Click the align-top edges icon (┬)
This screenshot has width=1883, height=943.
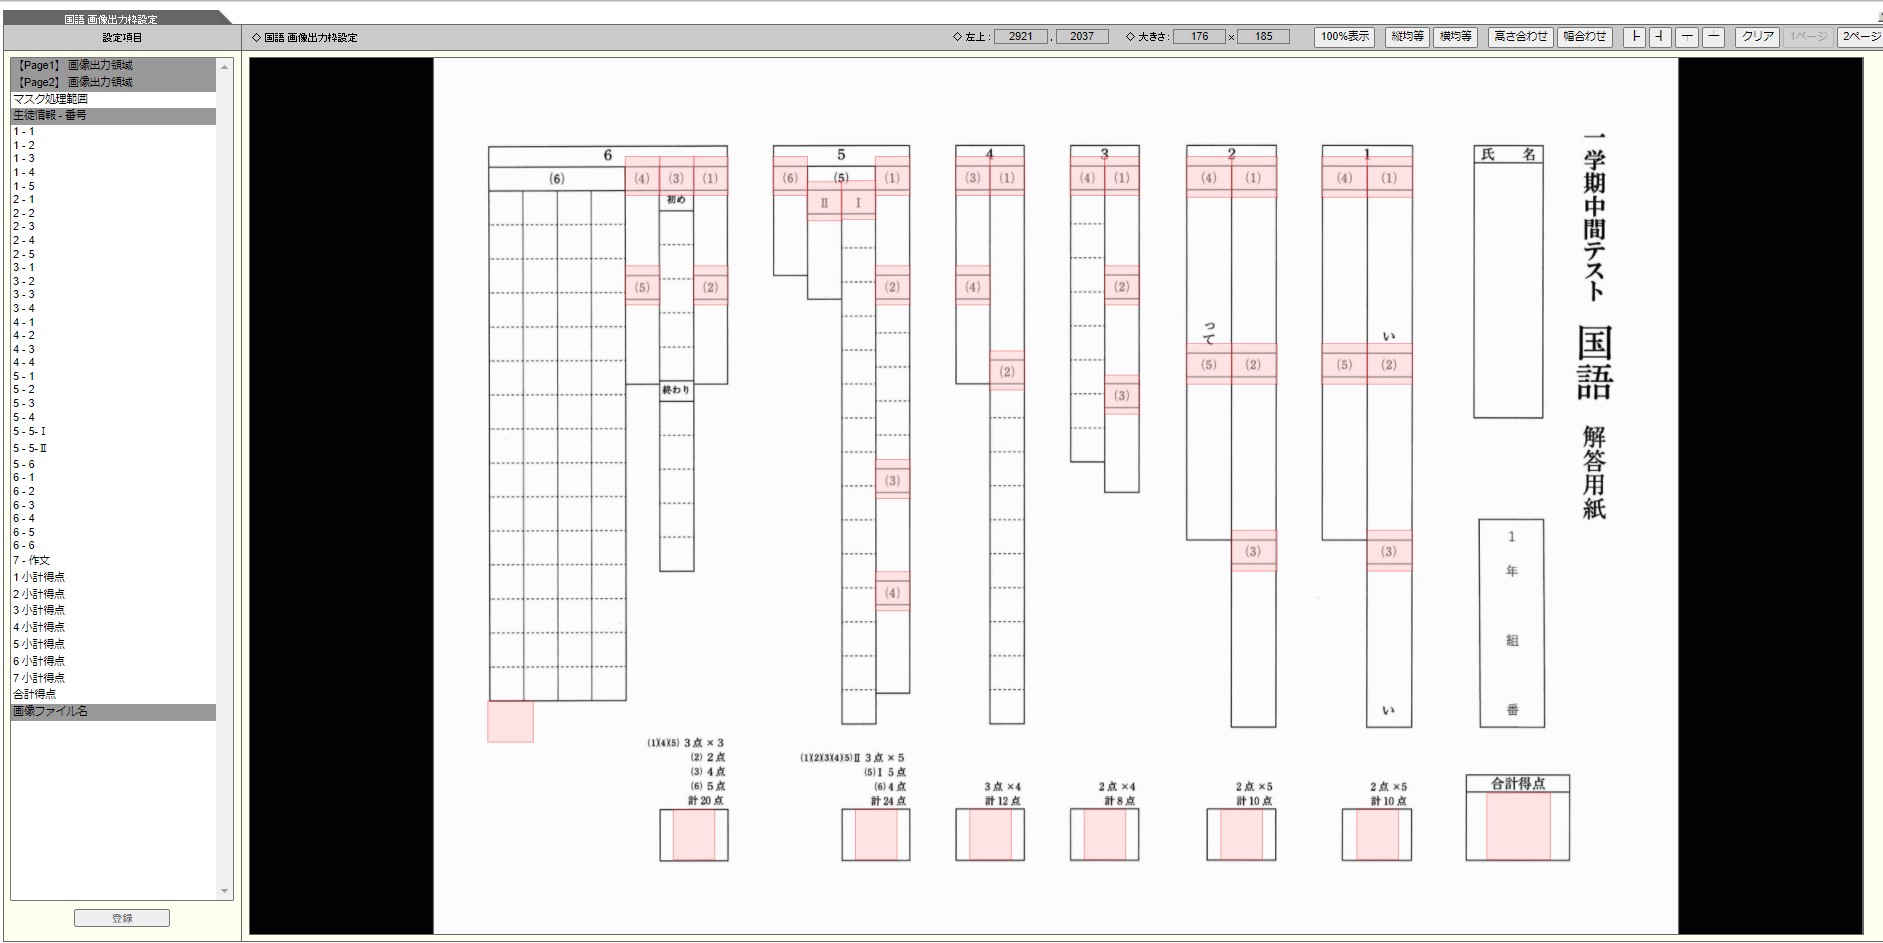1687,37
